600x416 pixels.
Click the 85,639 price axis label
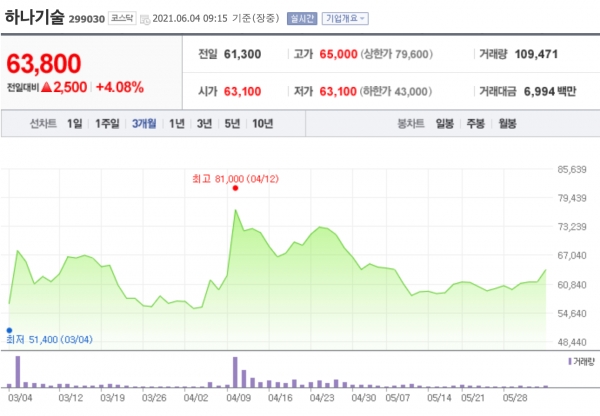coord(572,170)
